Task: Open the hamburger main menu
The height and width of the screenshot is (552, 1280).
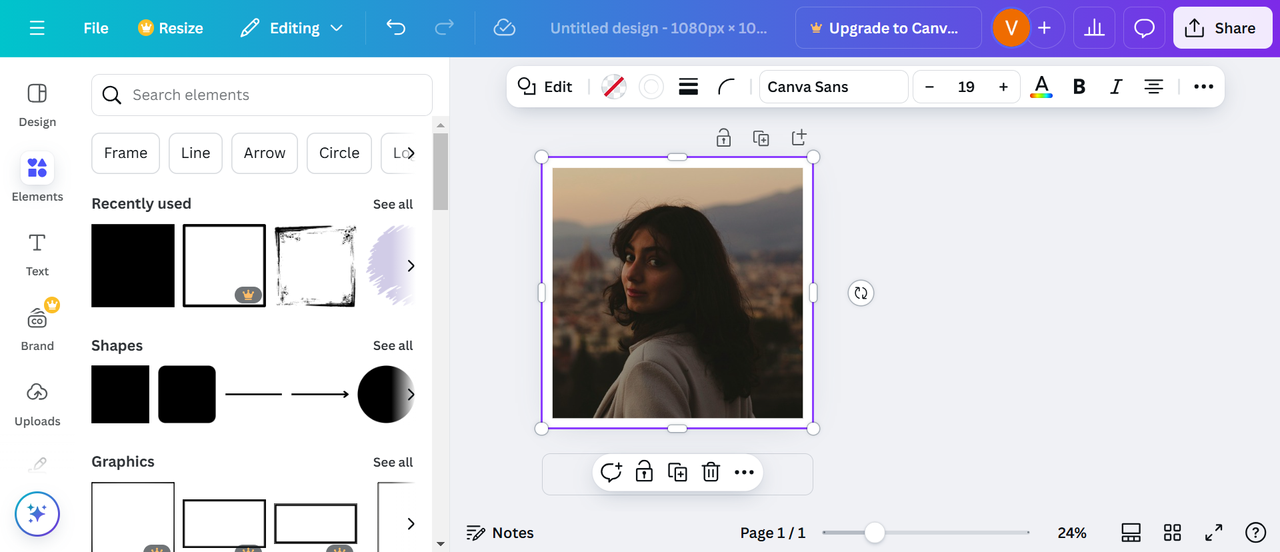Action: (37, 28)
